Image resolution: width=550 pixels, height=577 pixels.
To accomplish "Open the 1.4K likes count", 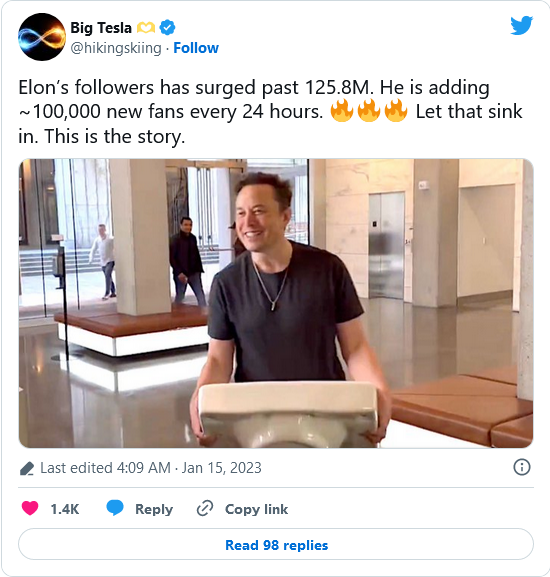I will tap(65, 509).
